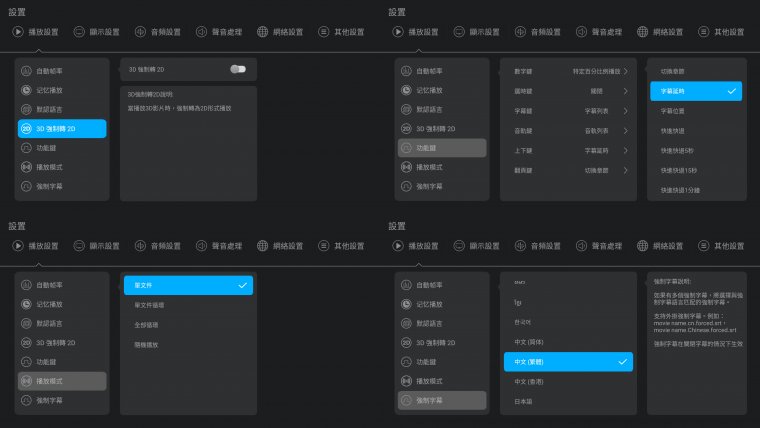Image resolution: width=760 pixels, height=428 pixels.
Task: Select 日本語 in the forced subtitle language list
Action: click(x=524, y=400)
